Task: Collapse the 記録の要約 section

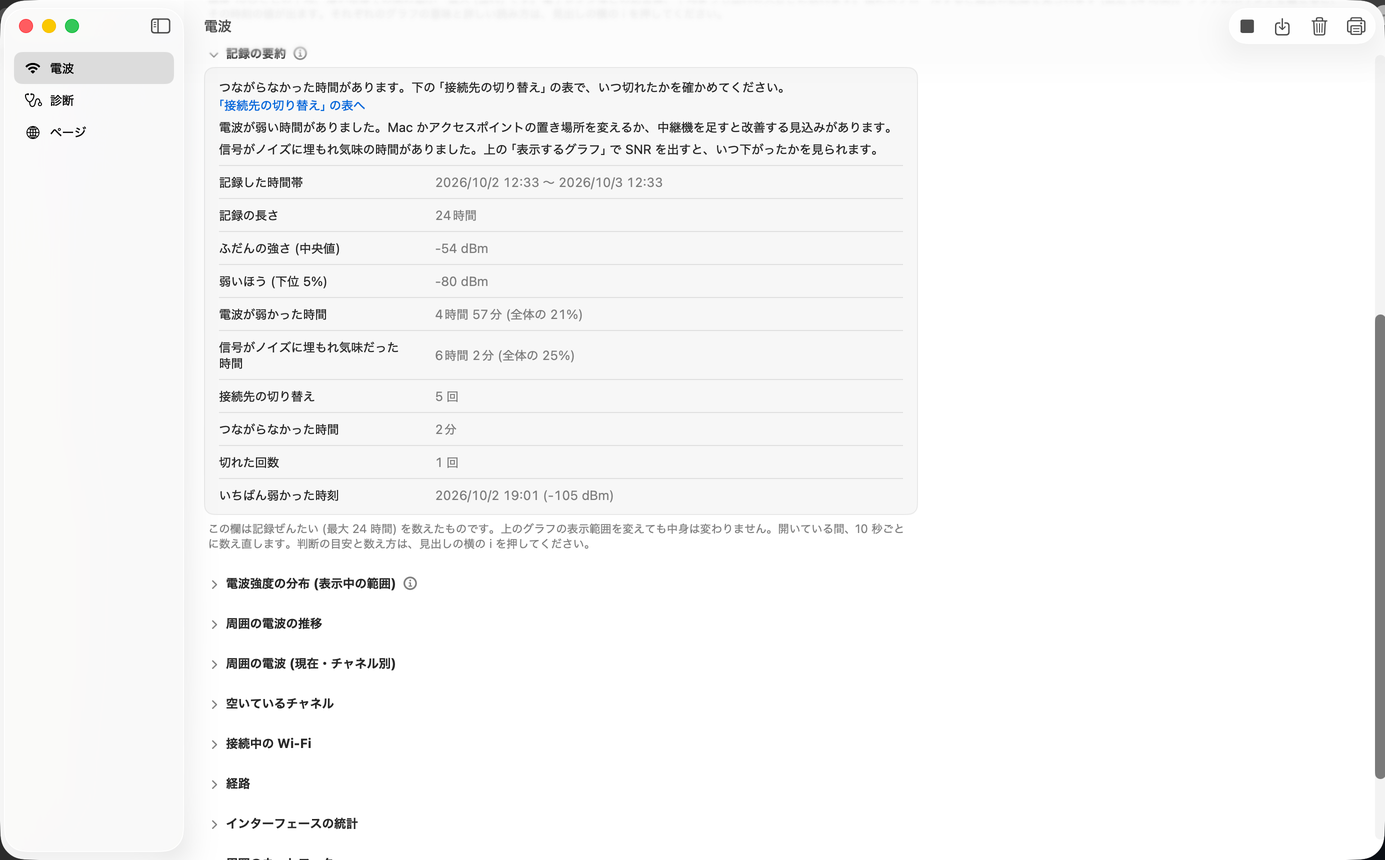Action: tap(214, 54)
